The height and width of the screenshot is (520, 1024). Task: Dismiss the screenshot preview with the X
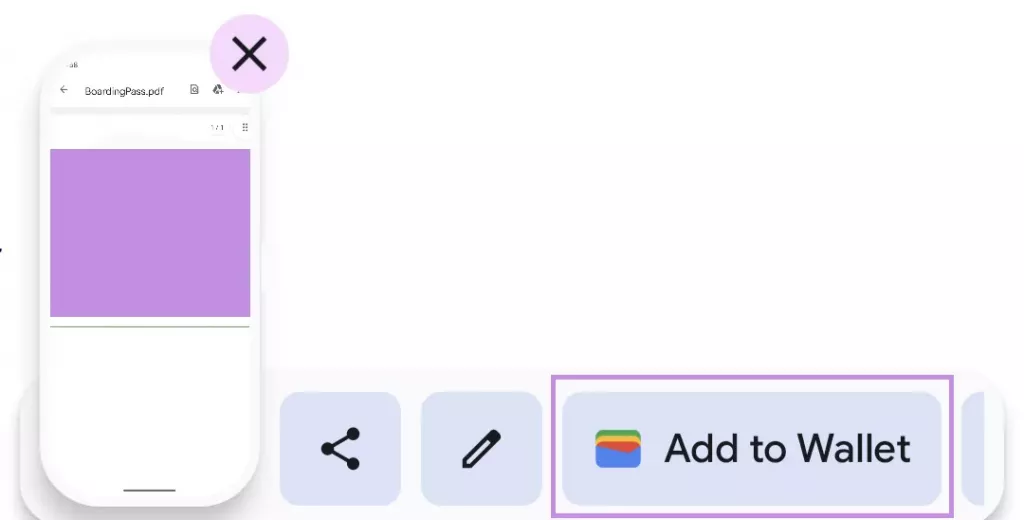249,54
